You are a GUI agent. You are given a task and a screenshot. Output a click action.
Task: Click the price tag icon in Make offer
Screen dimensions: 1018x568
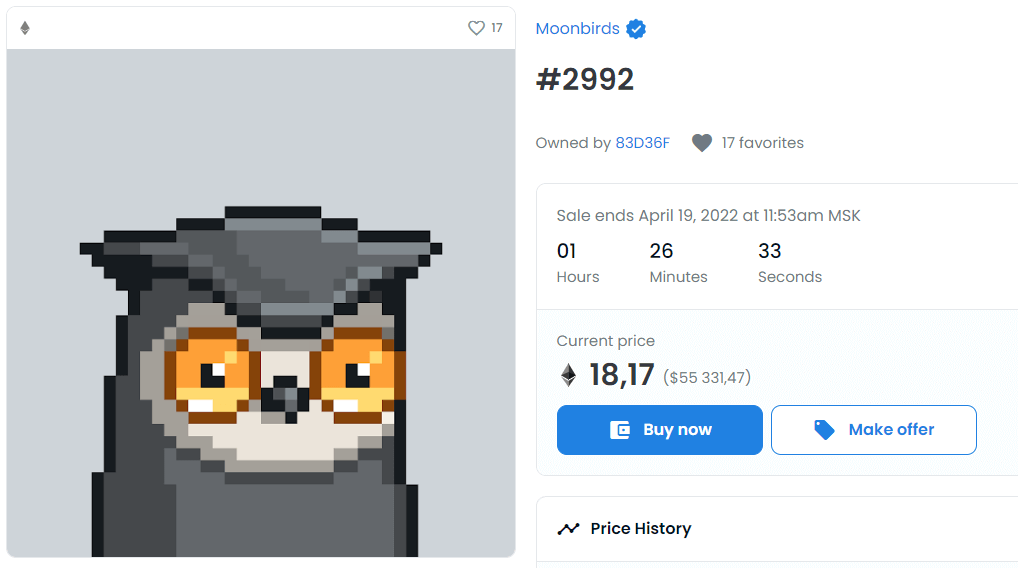[x=824, y=430]
